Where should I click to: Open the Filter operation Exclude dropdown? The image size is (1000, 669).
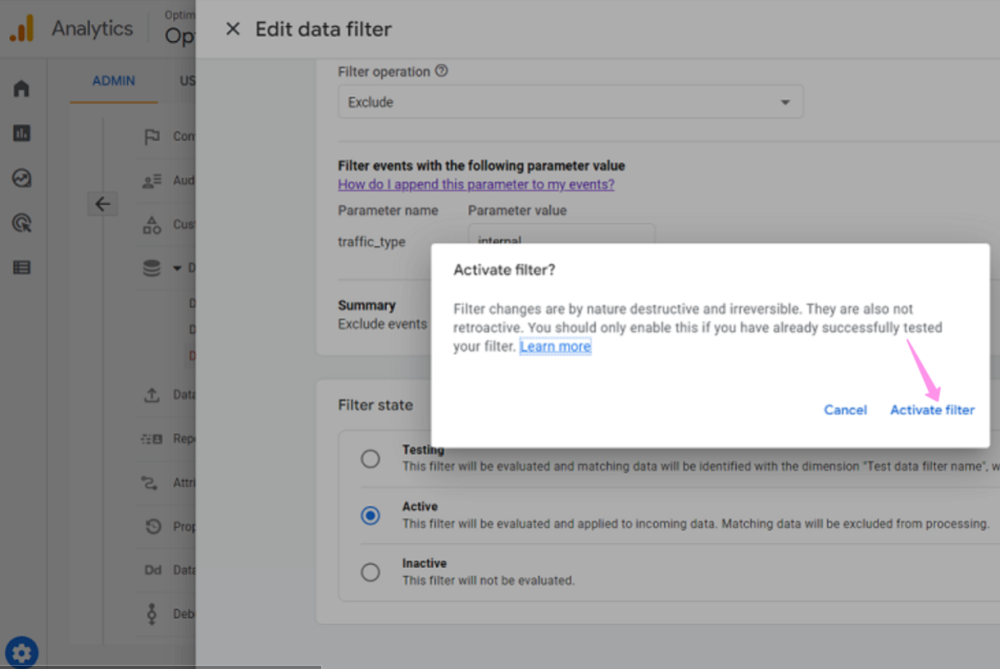(x=570, y=102)
